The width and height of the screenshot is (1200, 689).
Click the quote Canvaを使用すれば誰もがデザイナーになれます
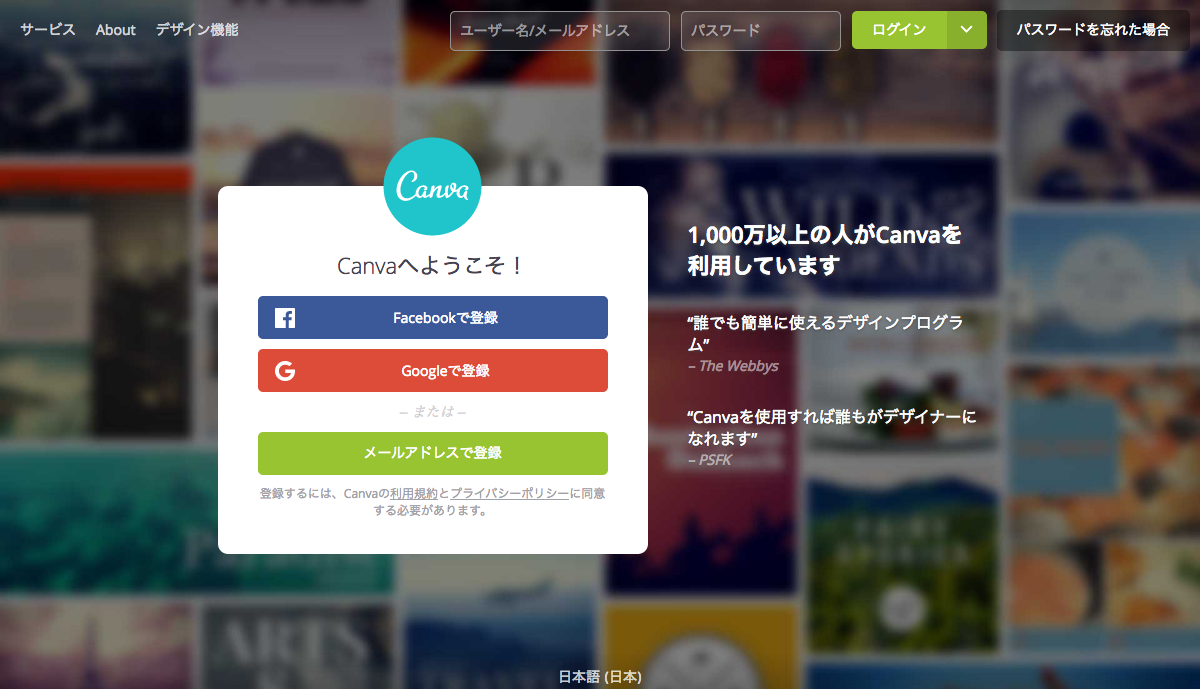(832, 427)
